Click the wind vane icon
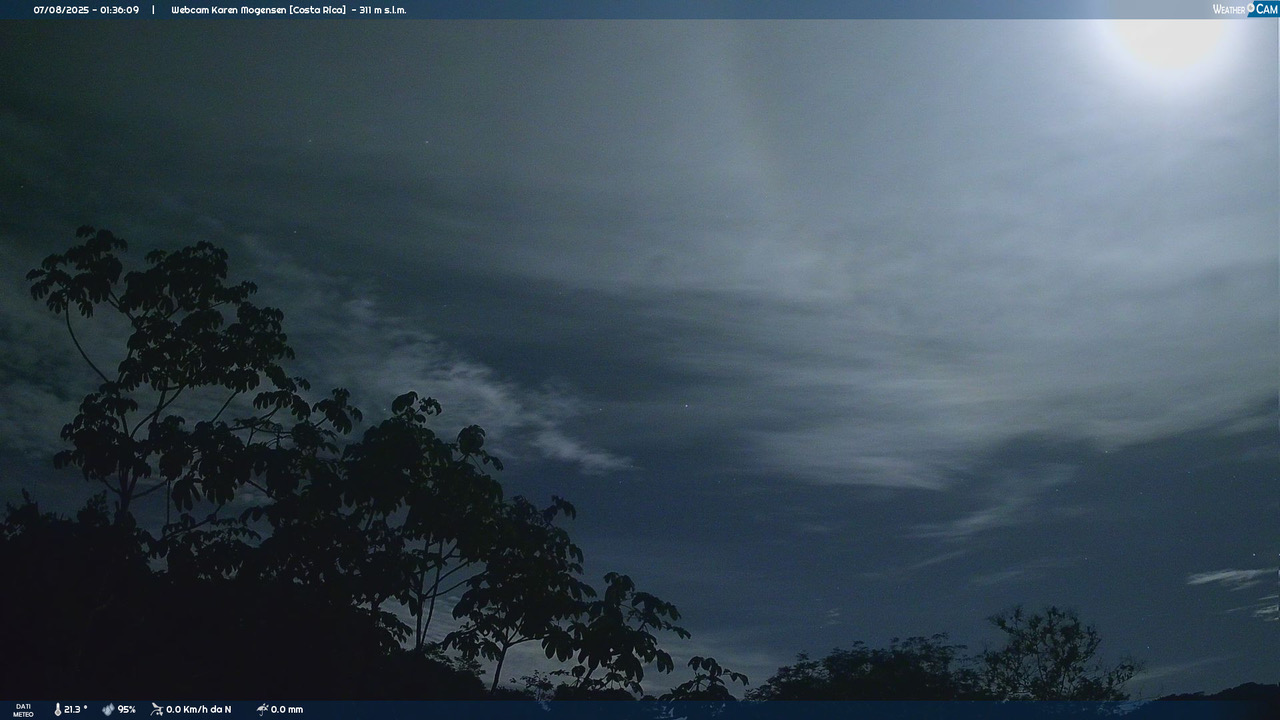This screenshot has height=720, width=1280. coord(157,709)
